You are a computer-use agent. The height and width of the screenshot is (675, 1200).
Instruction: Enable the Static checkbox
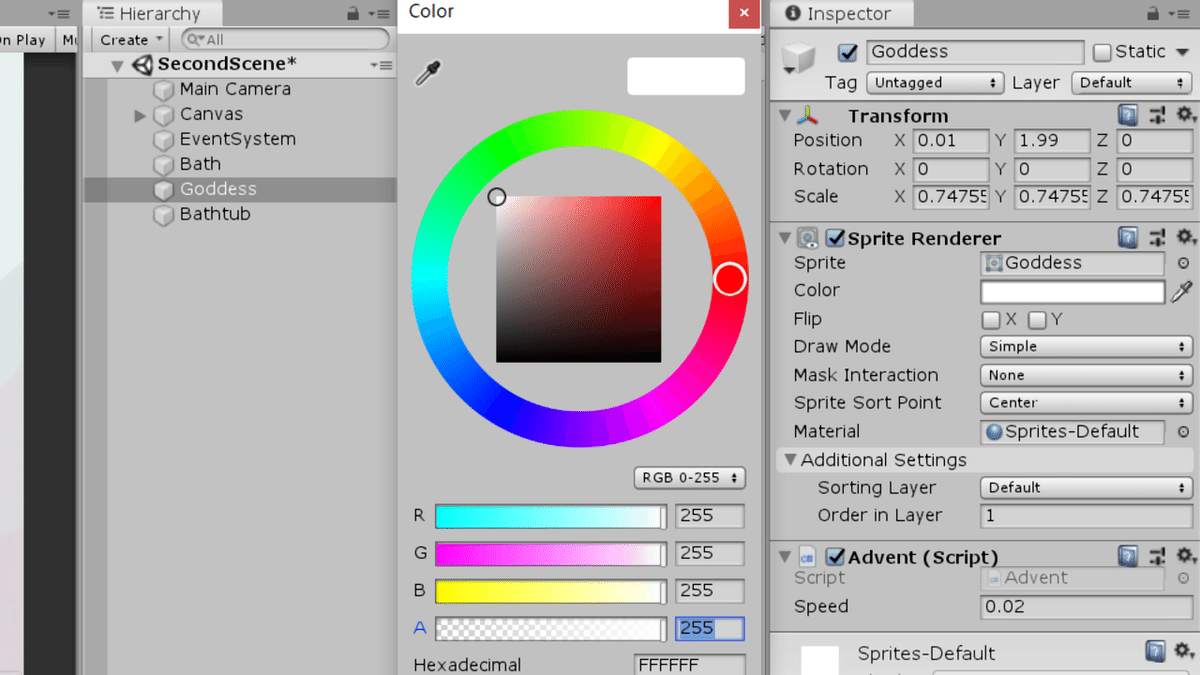point(1102,52)
